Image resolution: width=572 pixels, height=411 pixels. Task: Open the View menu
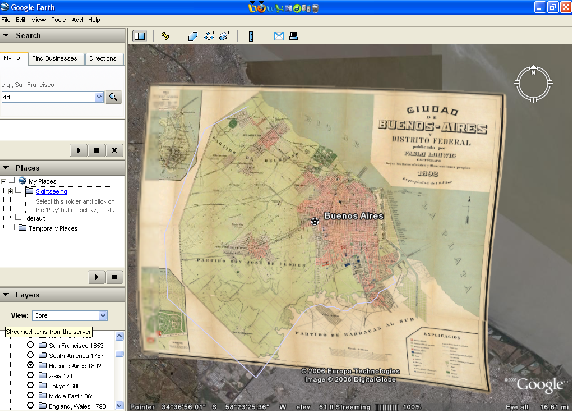coord(39,20)
